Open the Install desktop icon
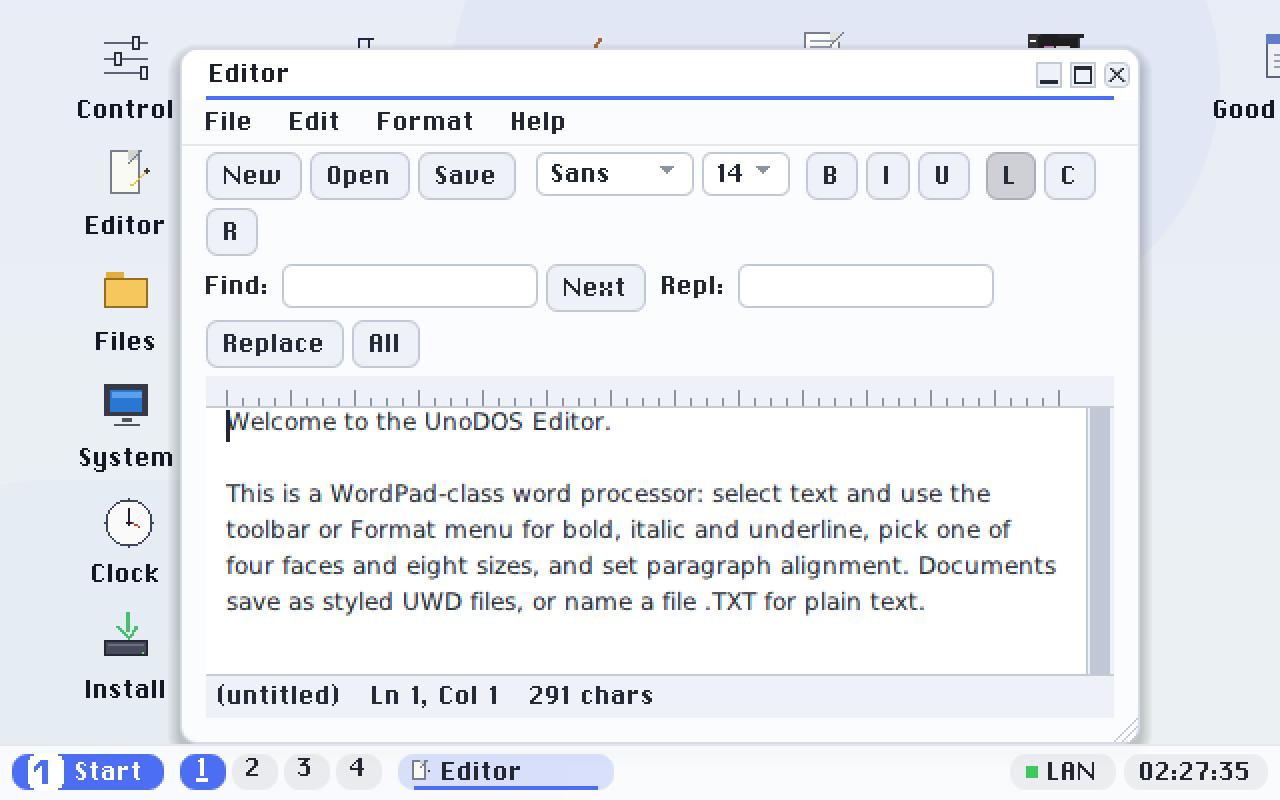Image resolution: width=1280 pixels, height=800 pixels. point(126,658)
